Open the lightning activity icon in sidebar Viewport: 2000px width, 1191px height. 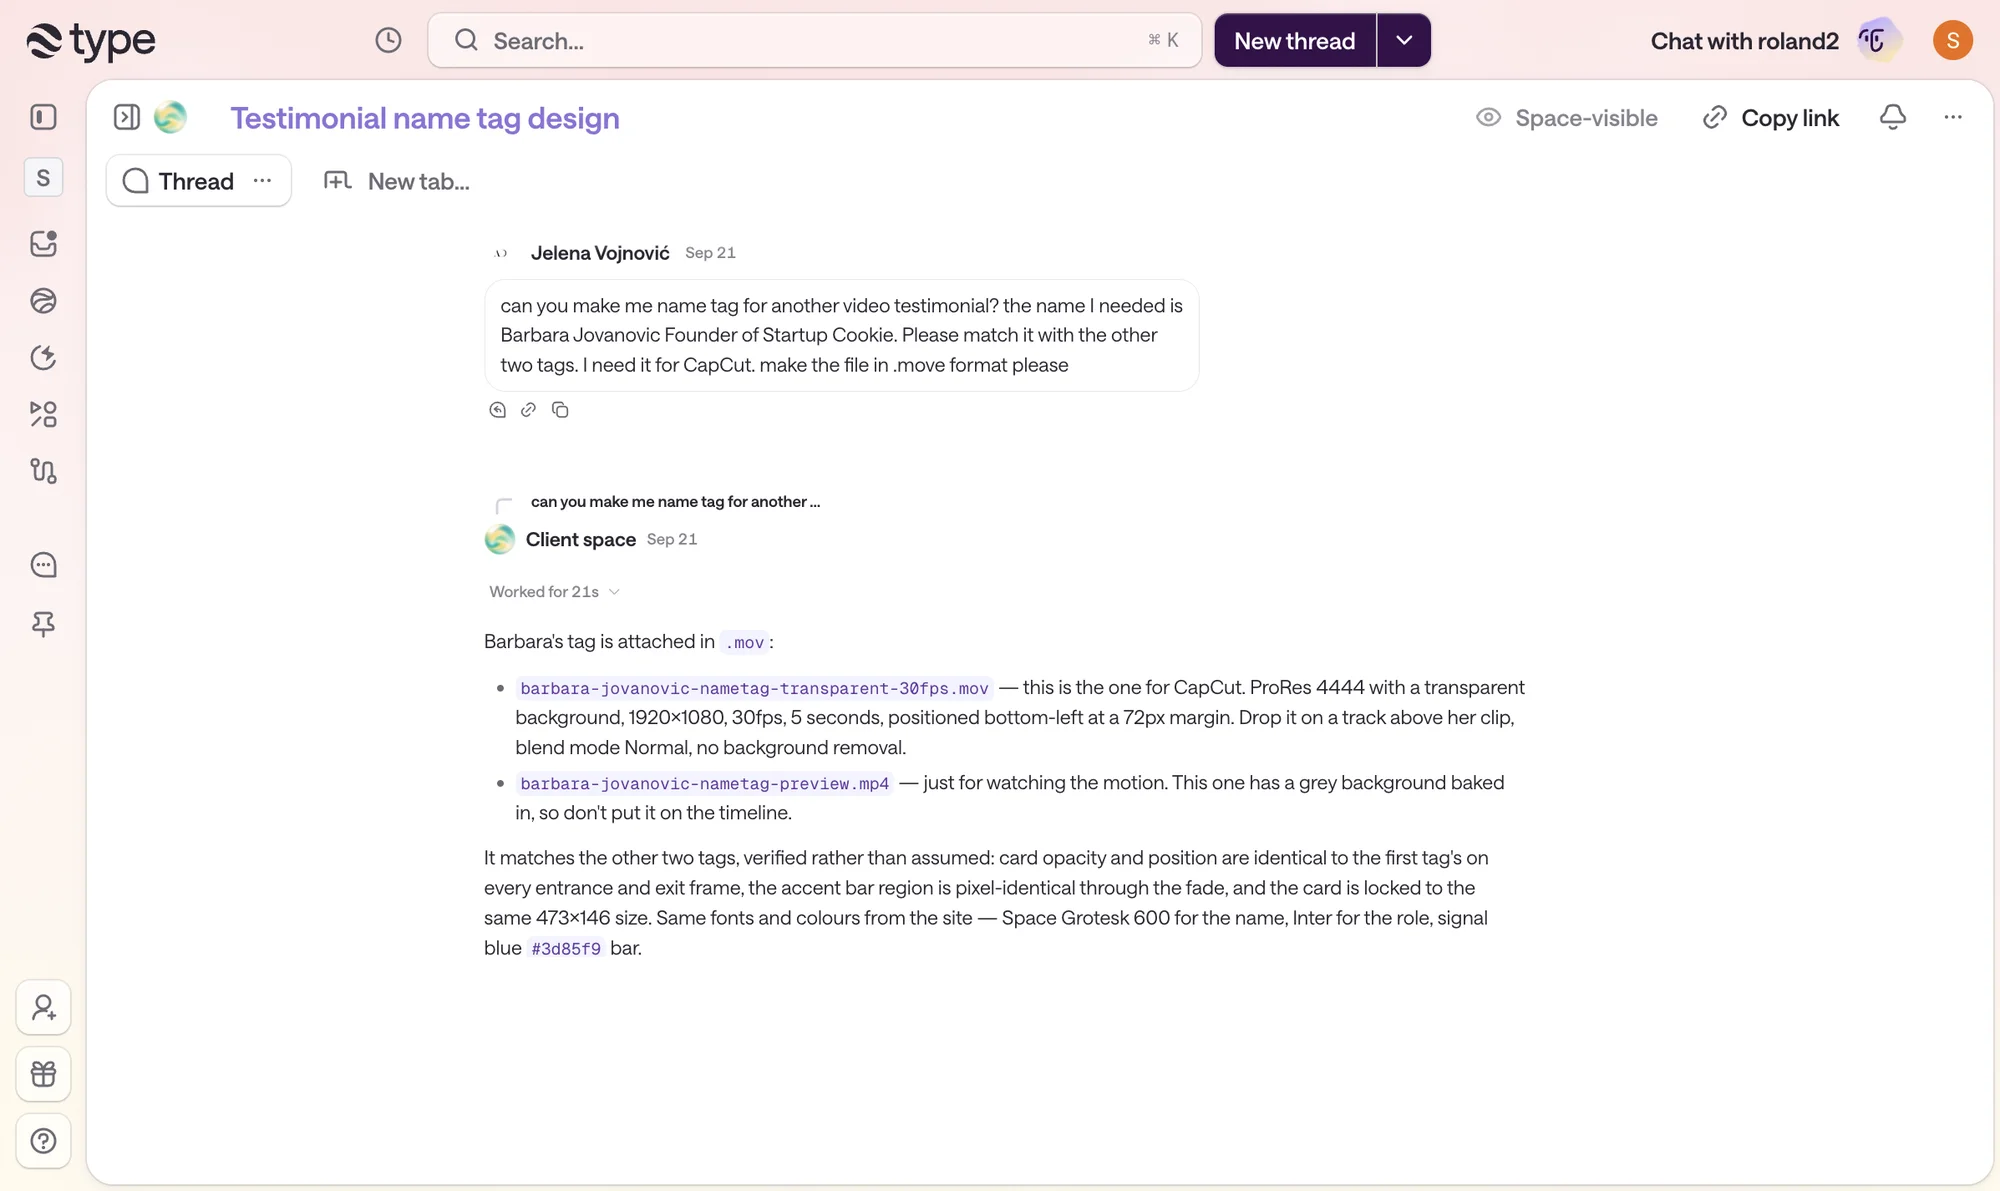(43, 357)
